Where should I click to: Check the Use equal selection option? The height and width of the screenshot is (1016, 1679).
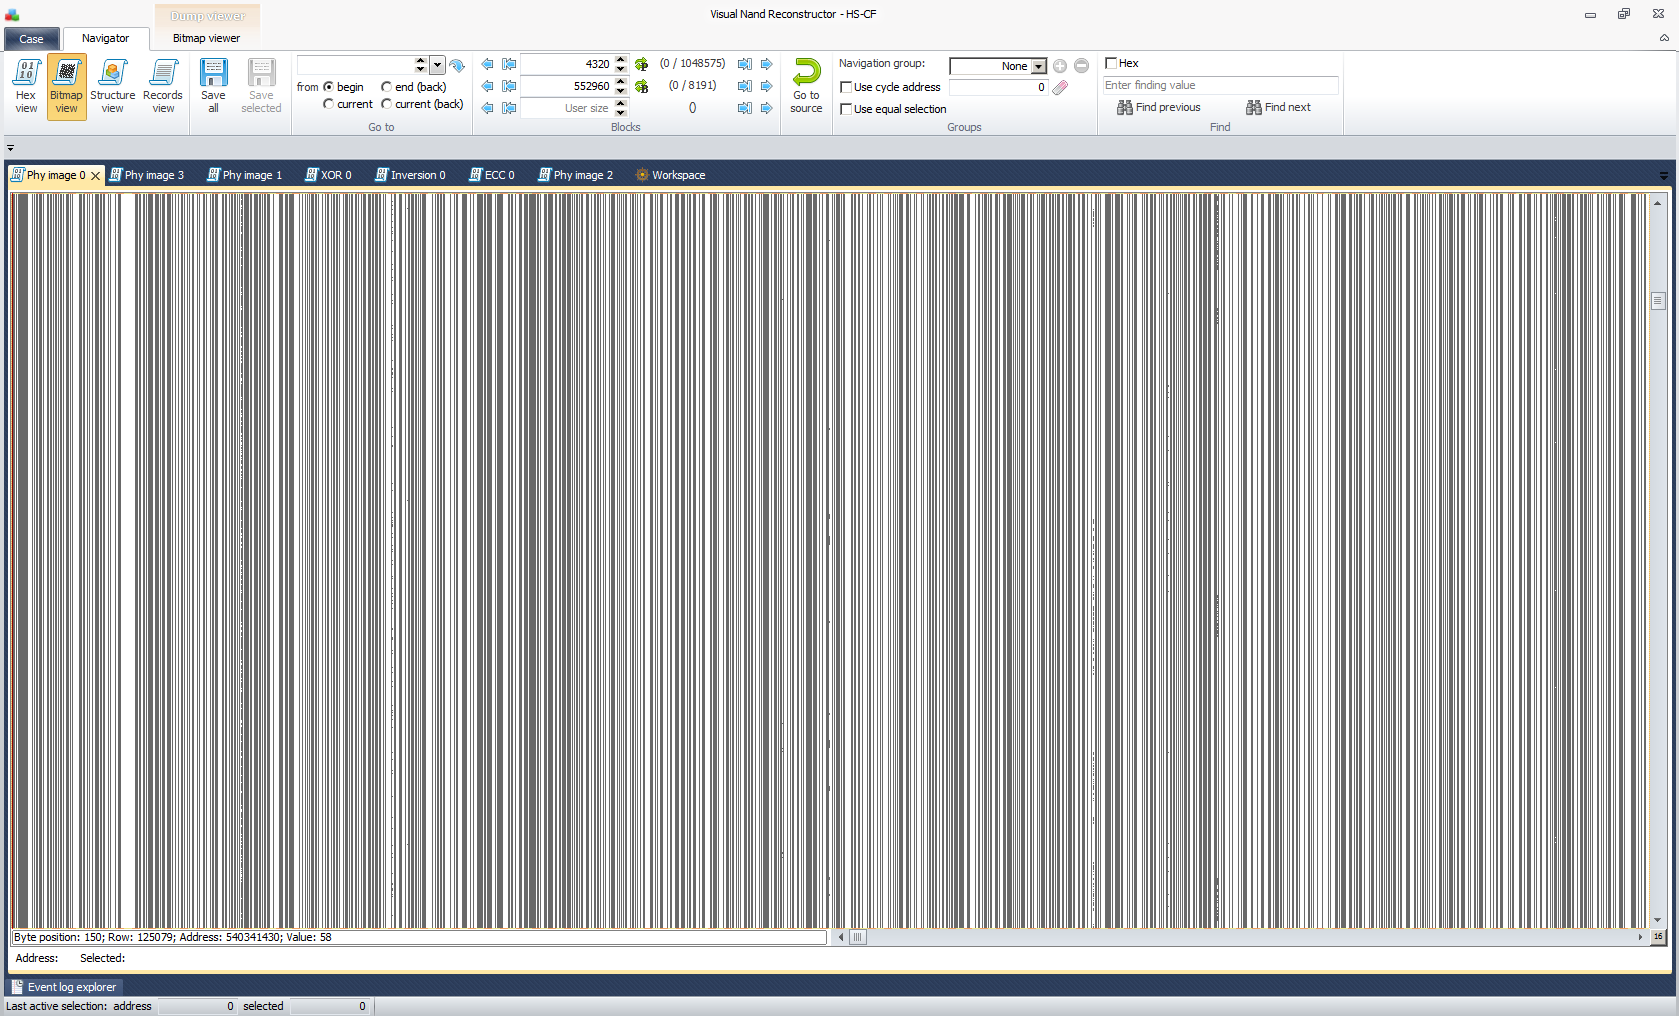point(846,109)
